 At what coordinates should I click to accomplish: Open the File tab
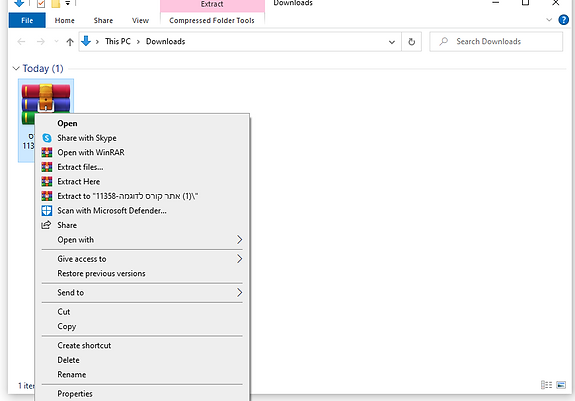pyautogui.click(x=27, y=21)
